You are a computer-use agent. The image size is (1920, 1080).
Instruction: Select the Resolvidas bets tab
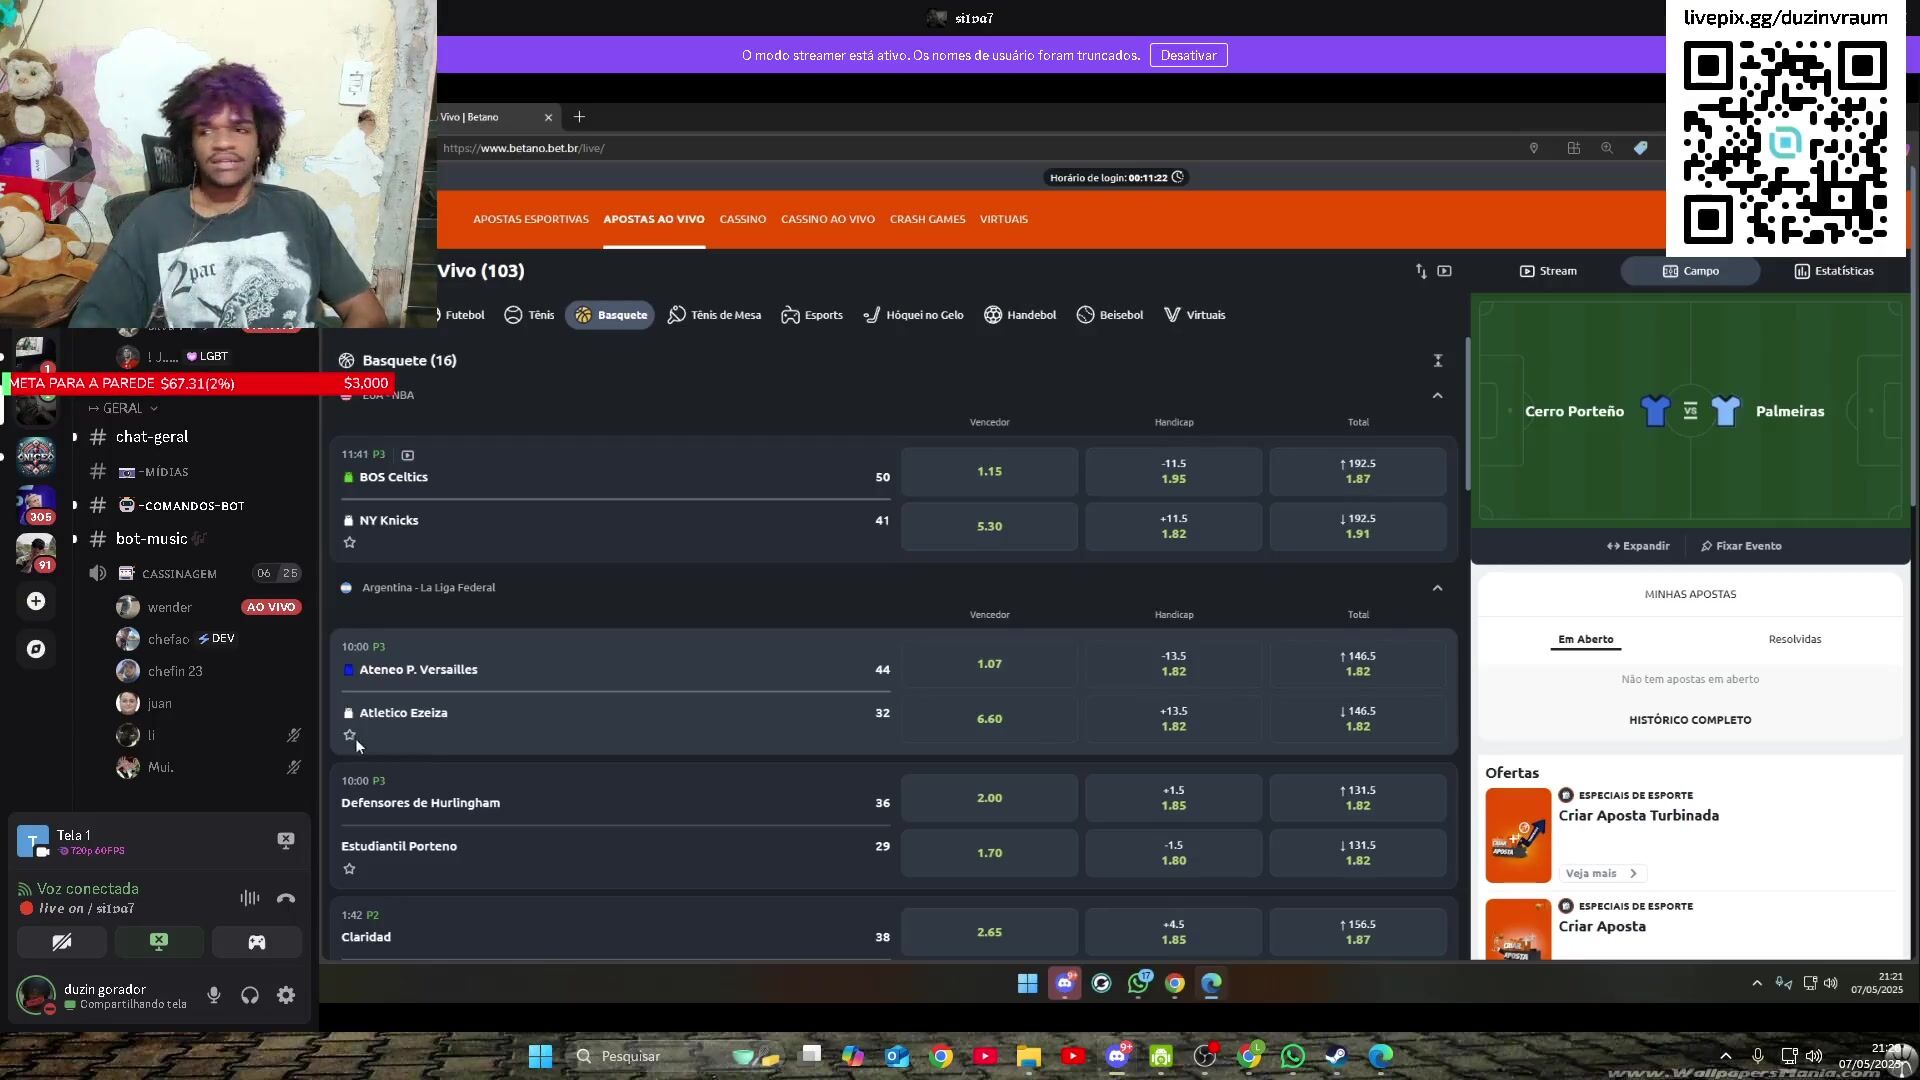pos(1795,640)
